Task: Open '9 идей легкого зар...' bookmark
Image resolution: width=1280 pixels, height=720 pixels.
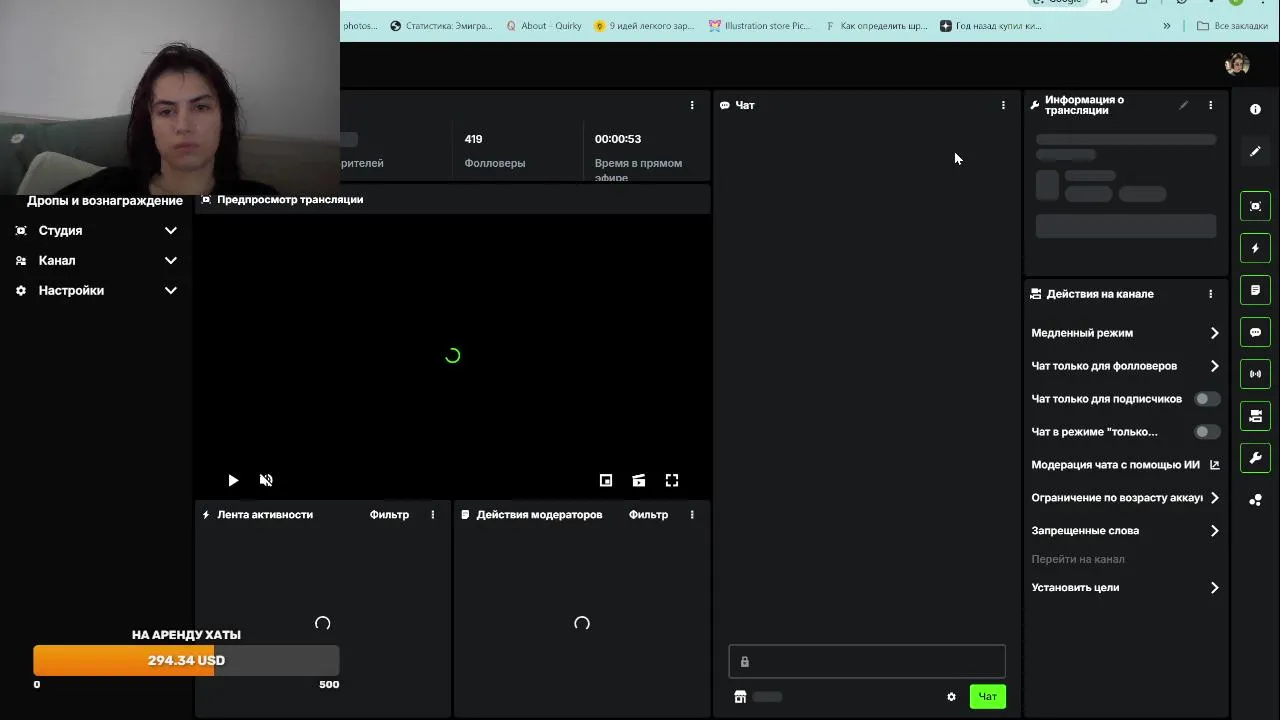Action: click(x=644, y=26)
